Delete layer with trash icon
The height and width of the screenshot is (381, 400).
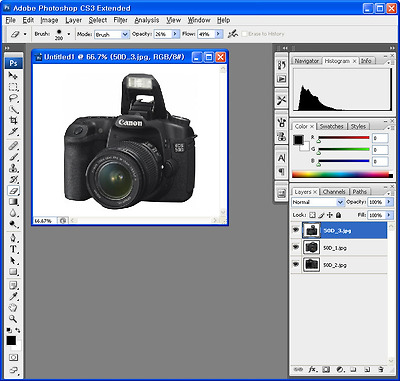pos(381,369)
